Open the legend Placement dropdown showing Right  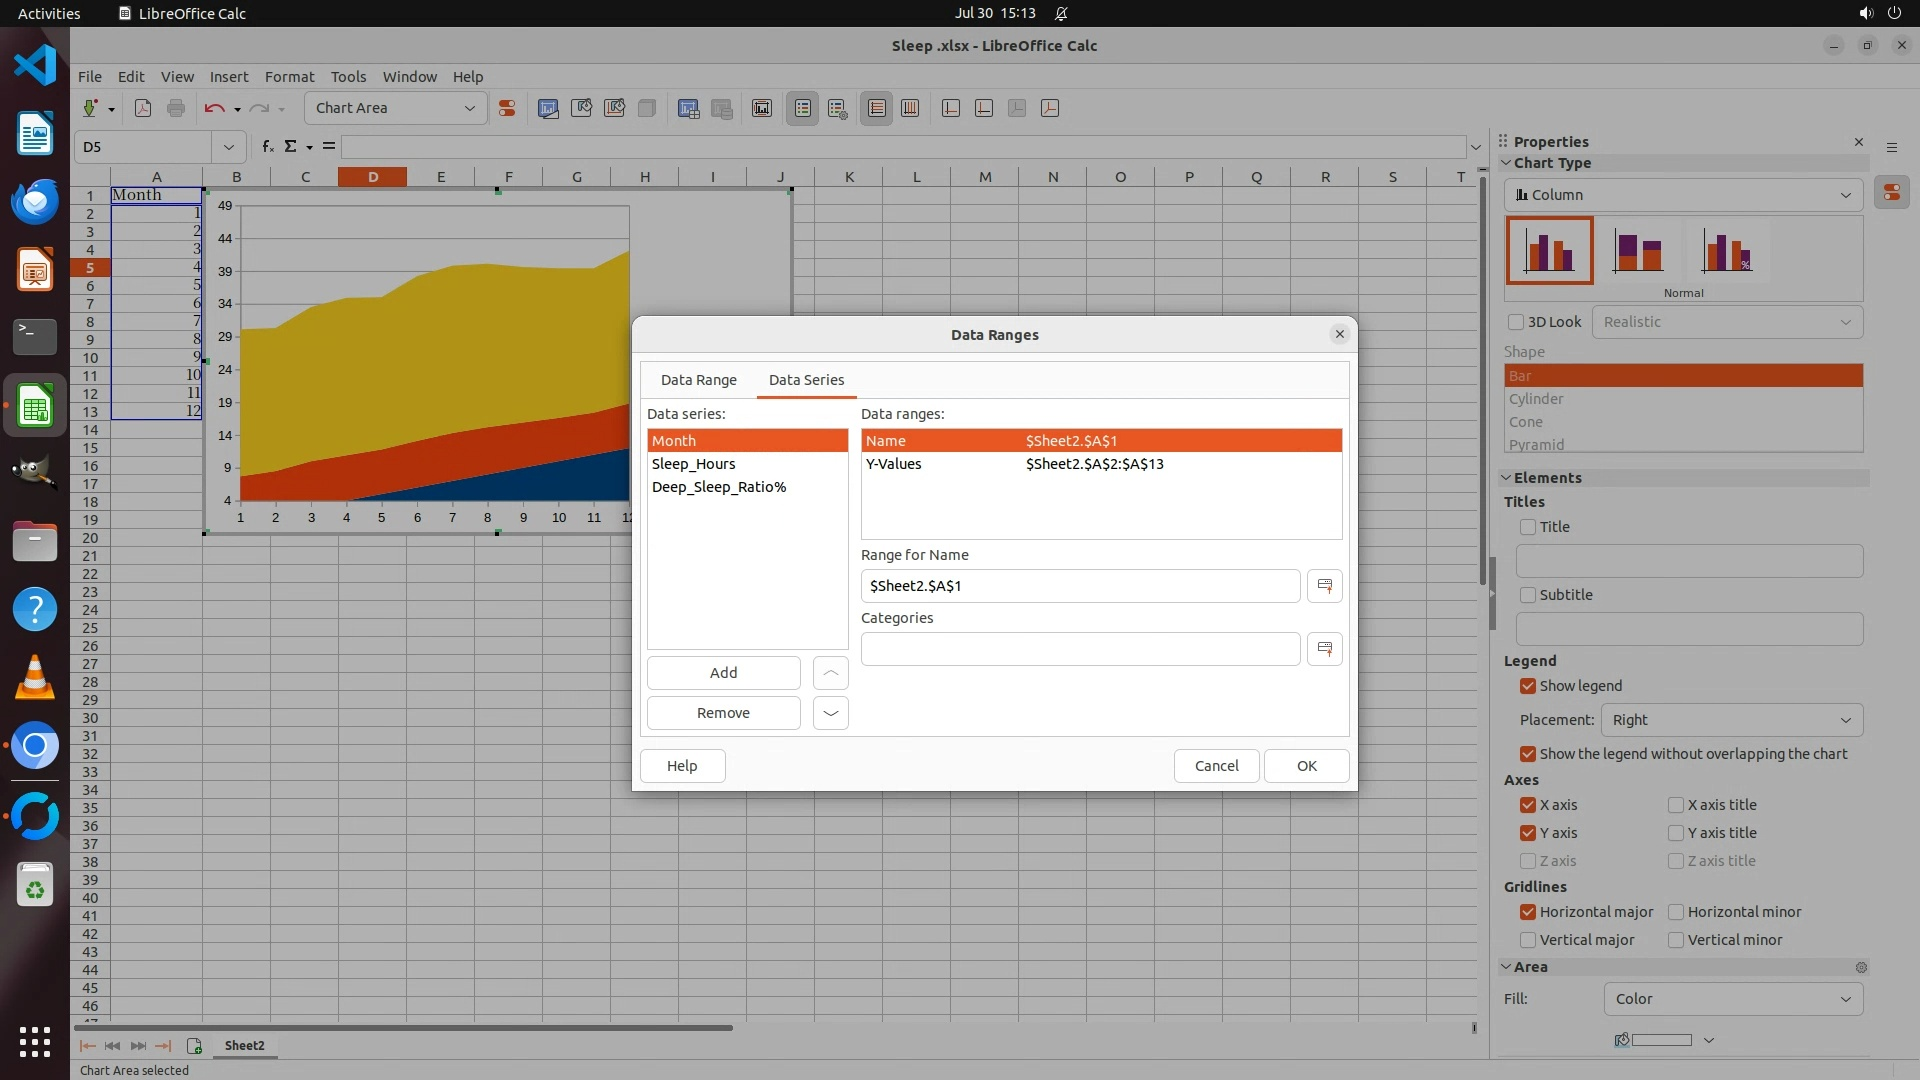point(1731,720)
